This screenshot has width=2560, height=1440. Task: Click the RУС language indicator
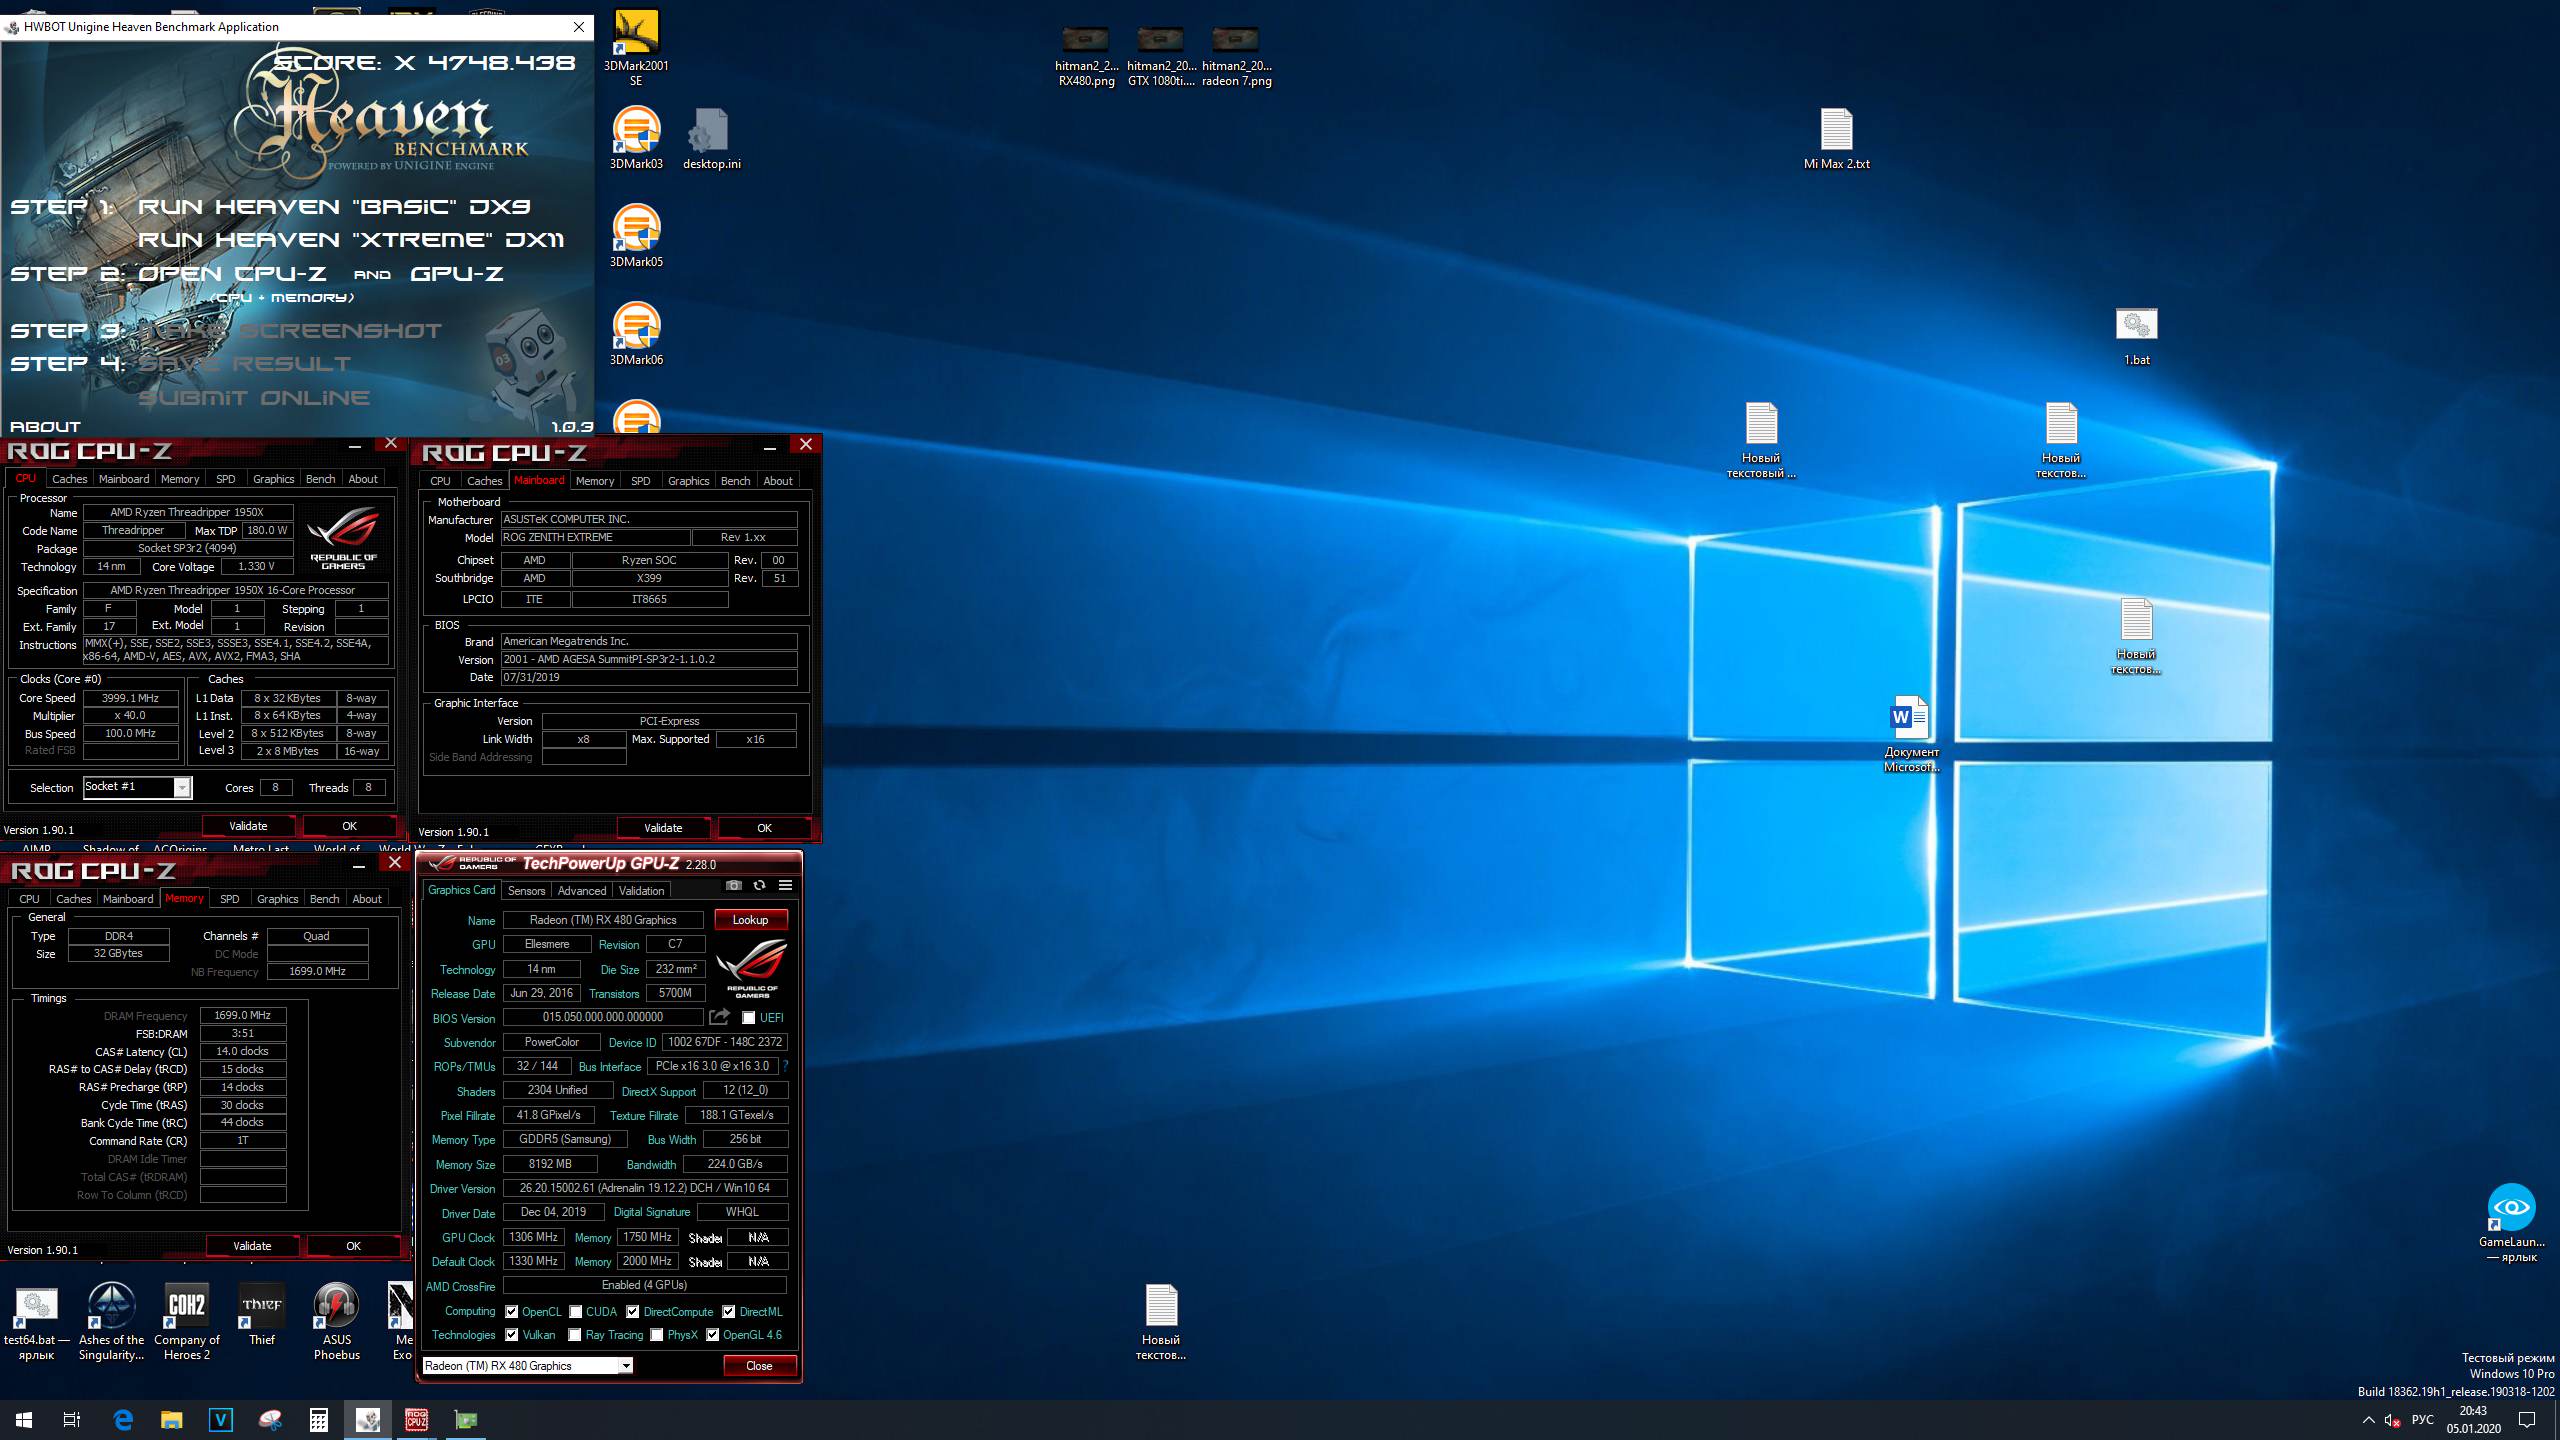[x=2422, y=1420]
